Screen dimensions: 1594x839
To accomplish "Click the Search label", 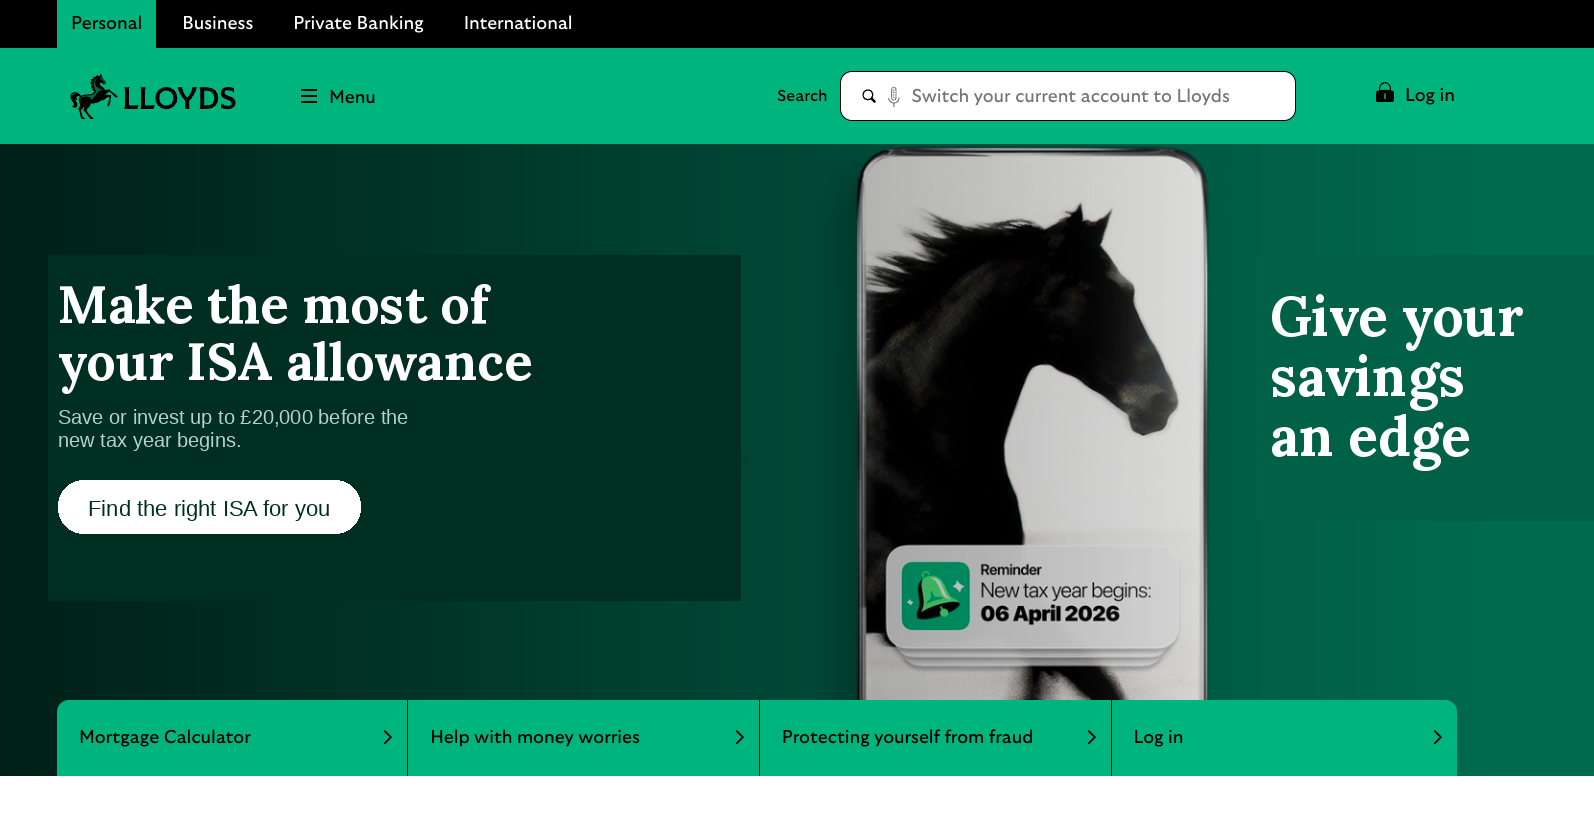I will pos(802,96).
